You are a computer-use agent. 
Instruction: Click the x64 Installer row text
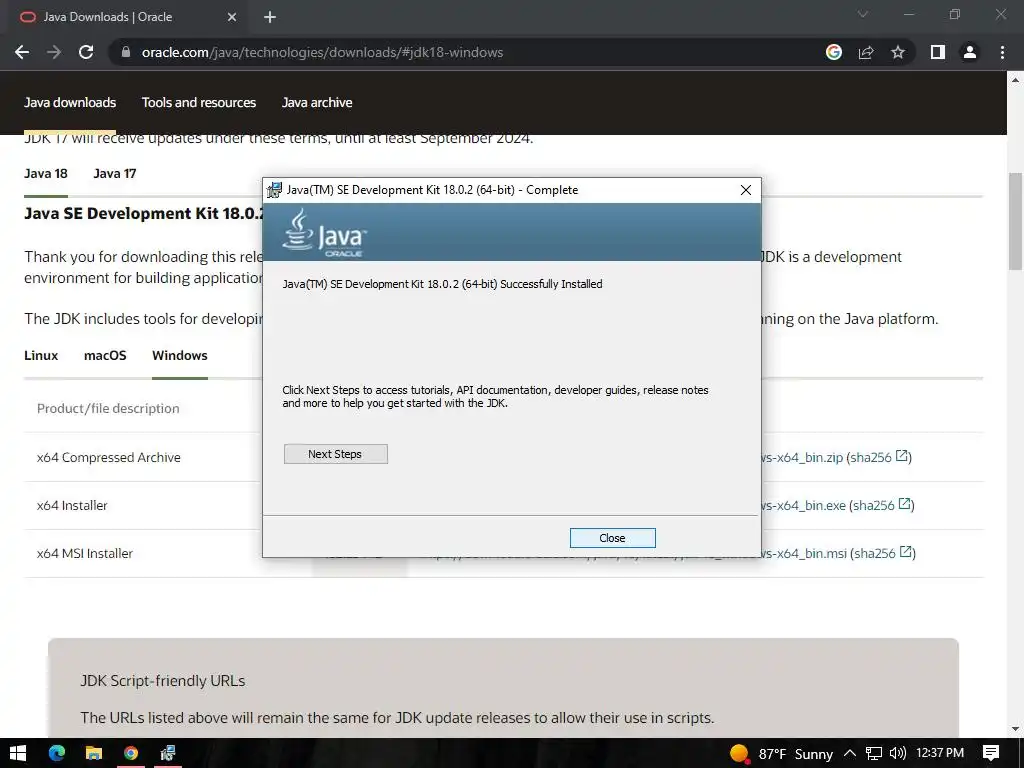click(72, 505)
